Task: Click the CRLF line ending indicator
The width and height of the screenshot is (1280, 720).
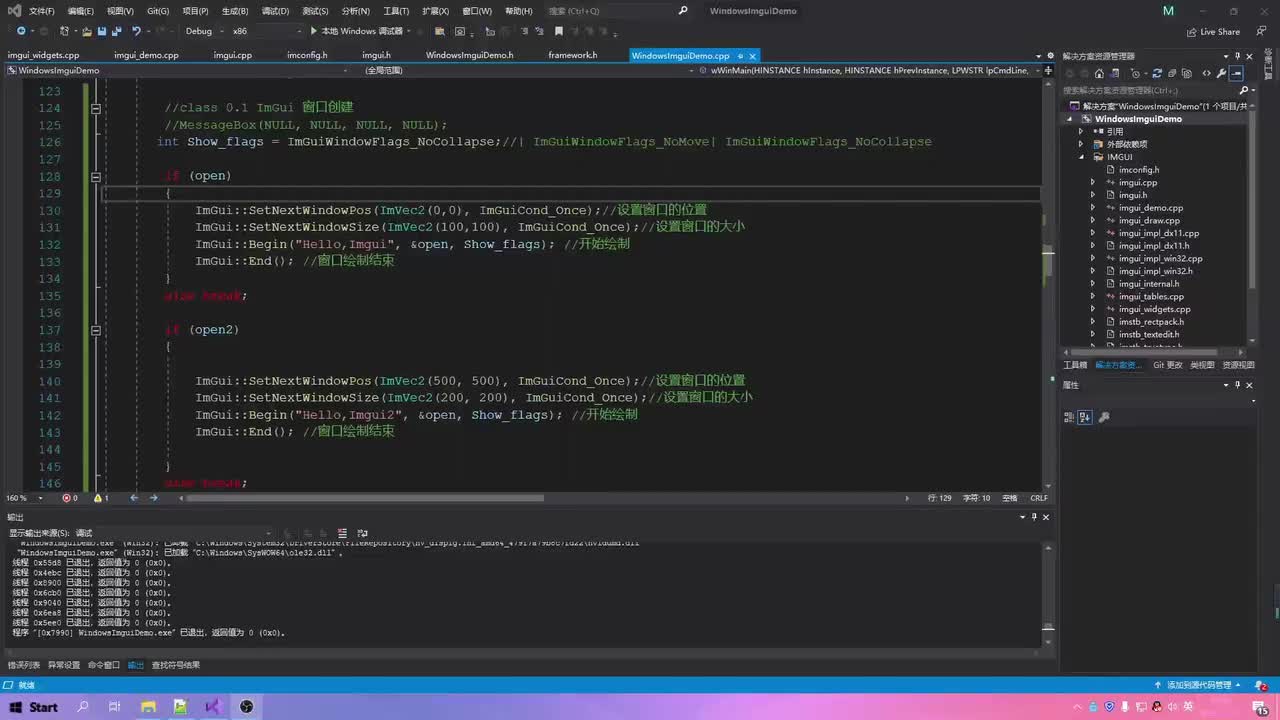Action: (x=1039, y=498)
